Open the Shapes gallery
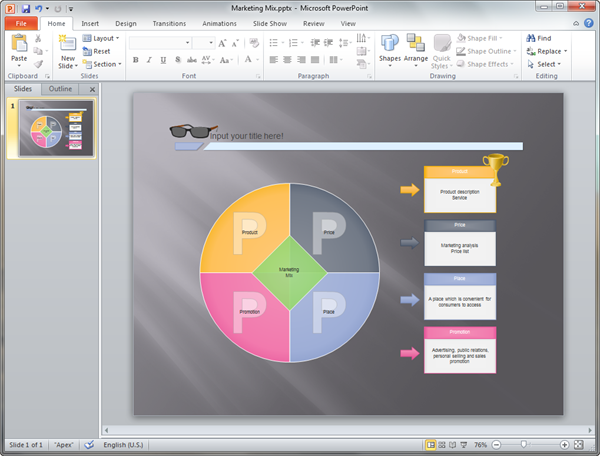 coord(390,49)
